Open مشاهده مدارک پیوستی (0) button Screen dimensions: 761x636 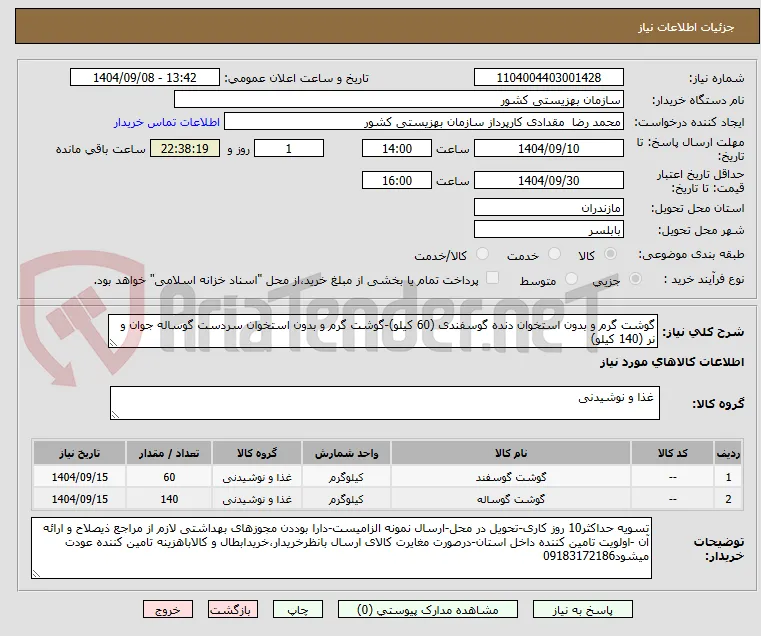point(428,610)
